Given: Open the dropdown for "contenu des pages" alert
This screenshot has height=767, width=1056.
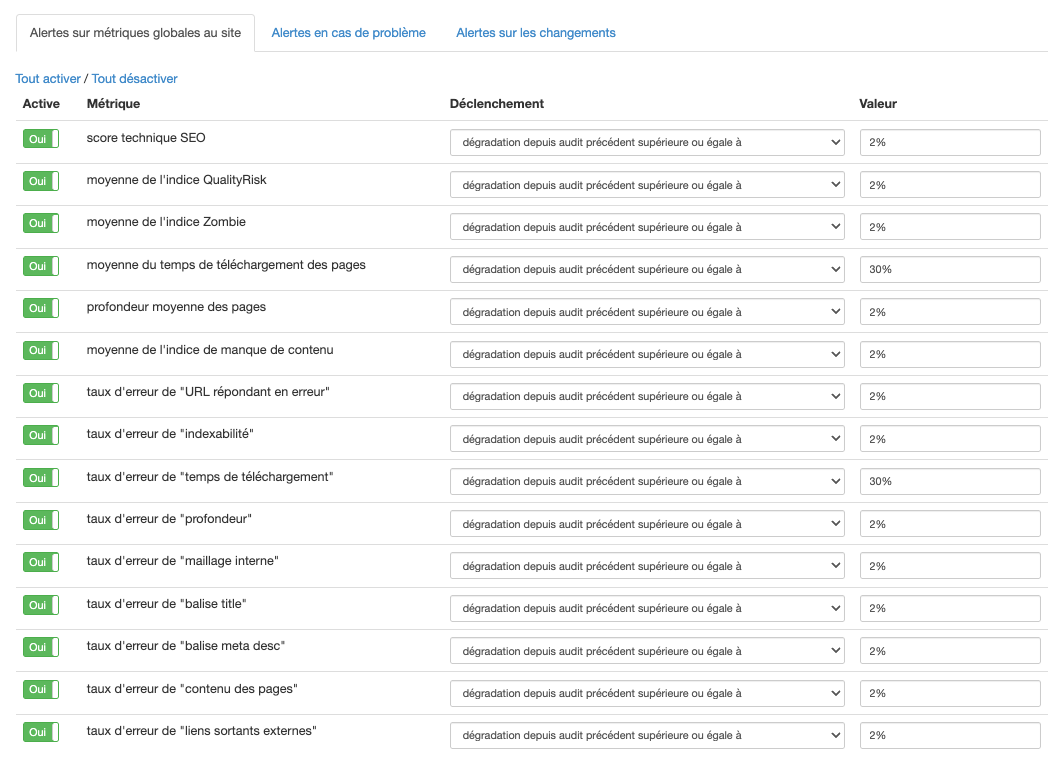Looking at the screenshot, I should pyautogui.click(x=646, y=693).
